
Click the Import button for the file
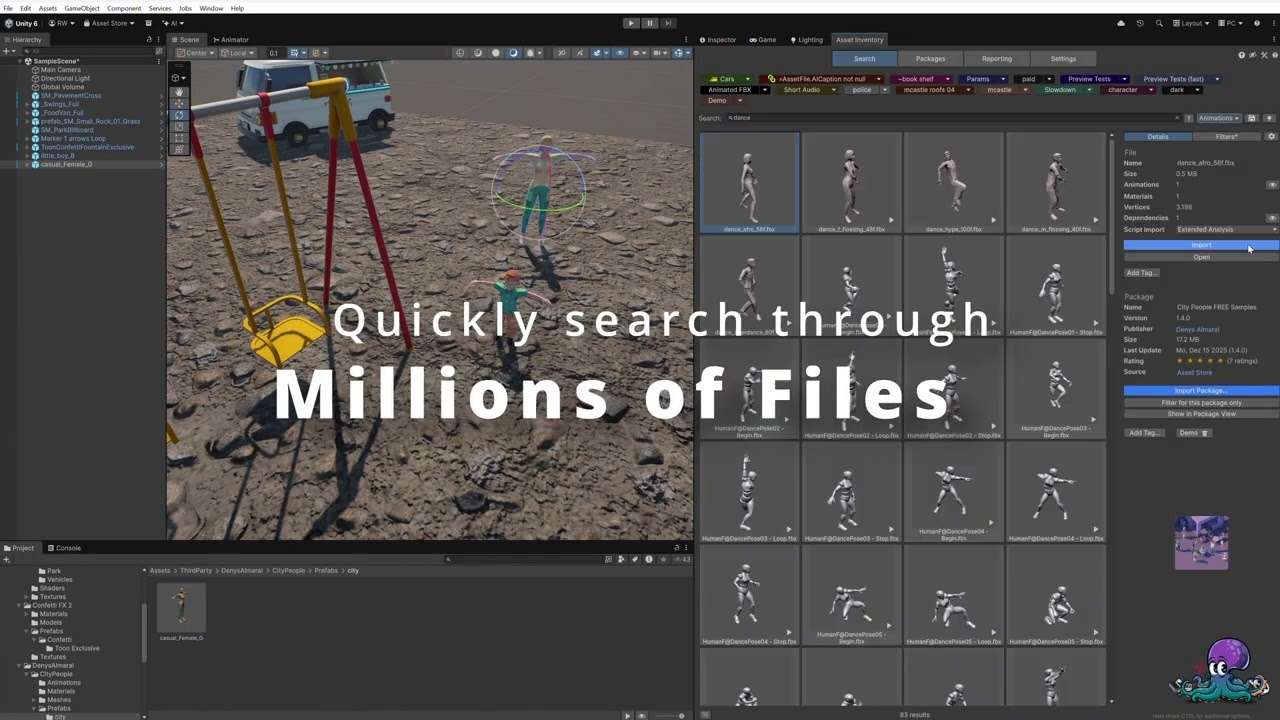(x=1201, y=245)
